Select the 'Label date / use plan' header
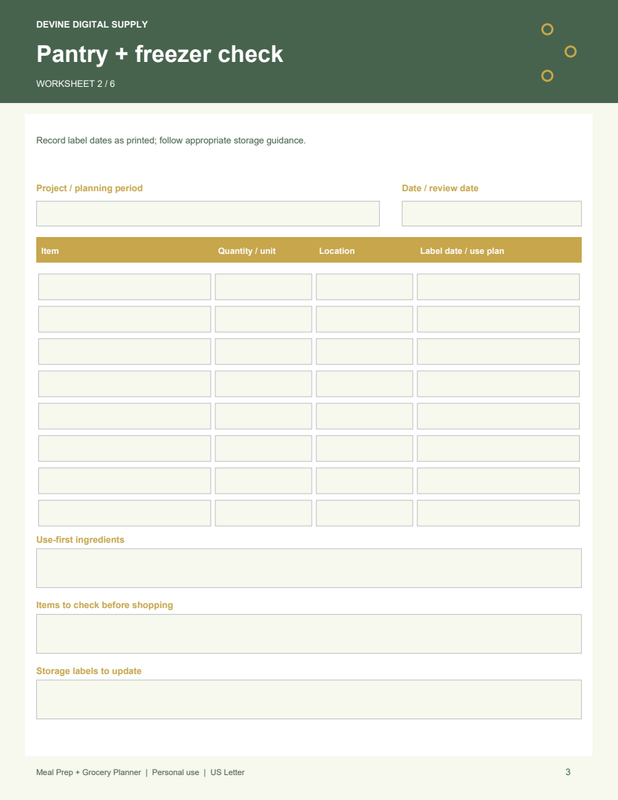 tap(462, 251)
